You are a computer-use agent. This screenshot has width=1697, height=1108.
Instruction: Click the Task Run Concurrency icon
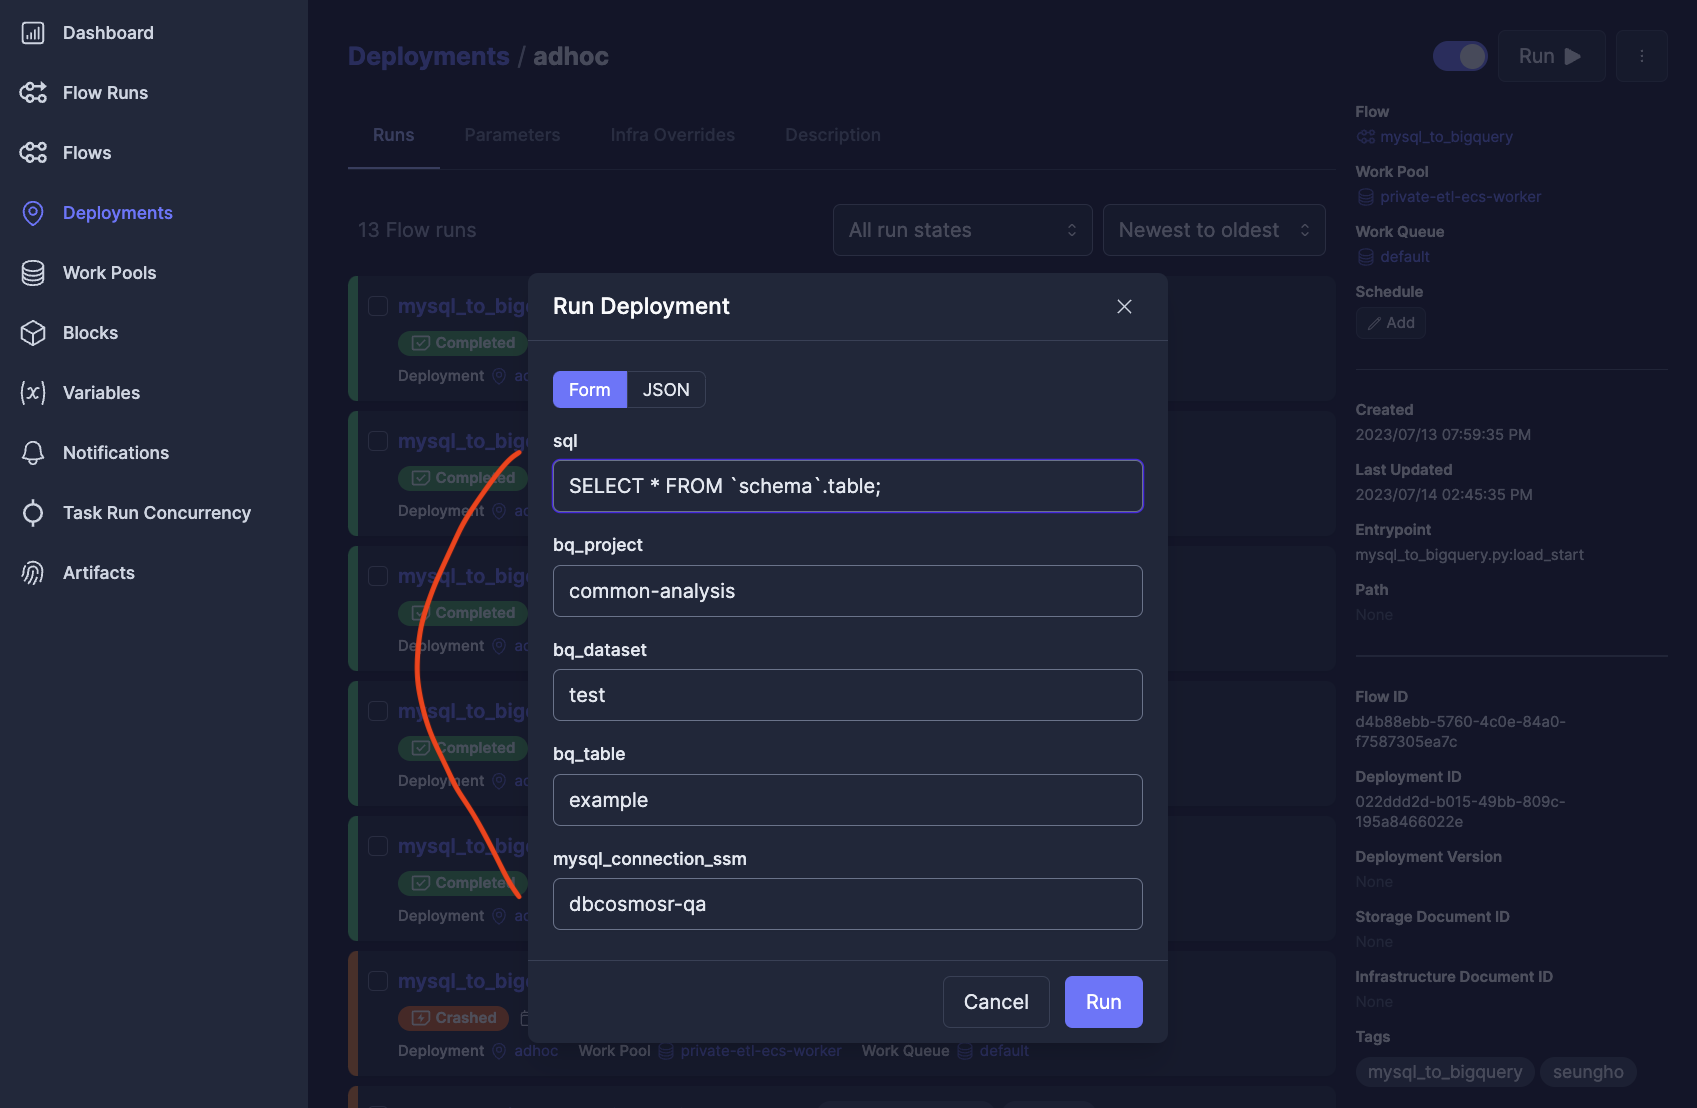pyautogui.click(x=33, y=513)
